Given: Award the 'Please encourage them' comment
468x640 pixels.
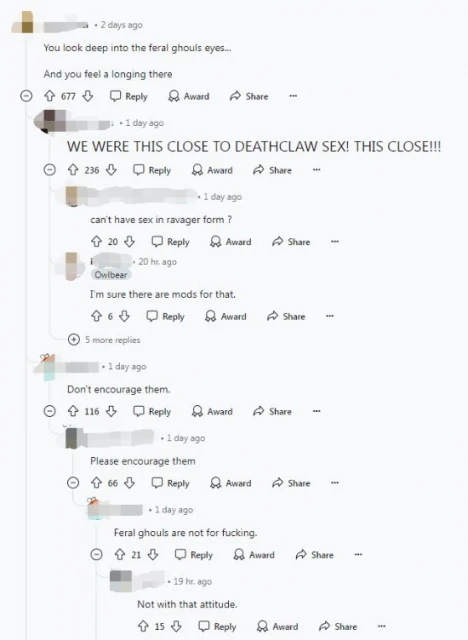Looking at the screenshot, I should pos(231,483).
